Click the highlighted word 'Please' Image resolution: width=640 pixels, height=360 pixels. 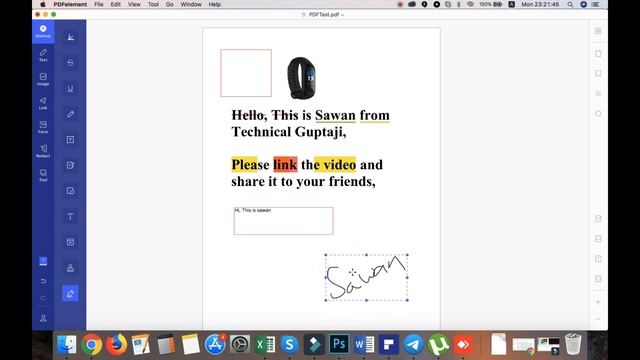coord(250,164)
